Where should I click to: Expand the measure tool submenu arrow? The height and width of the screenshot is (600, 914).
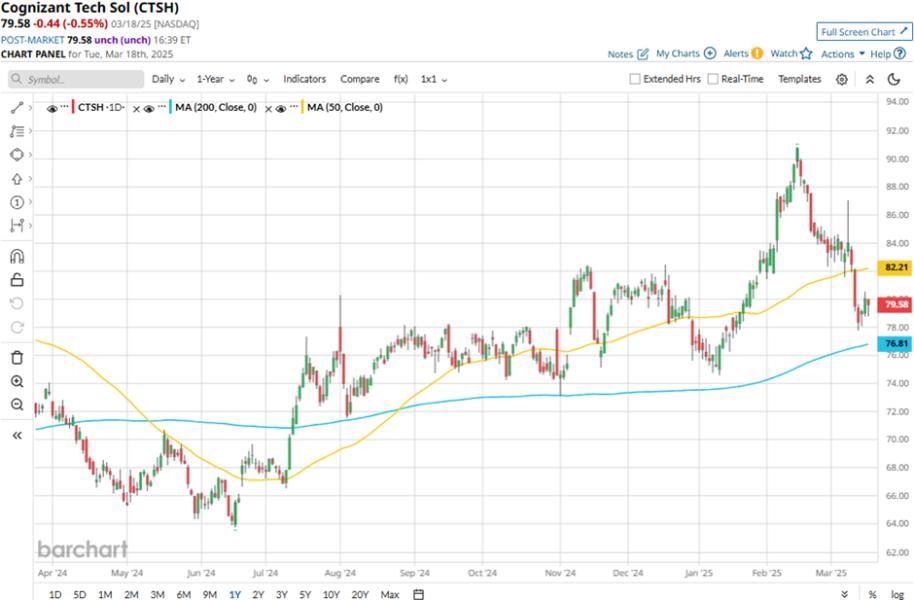(x=30, y=225)
